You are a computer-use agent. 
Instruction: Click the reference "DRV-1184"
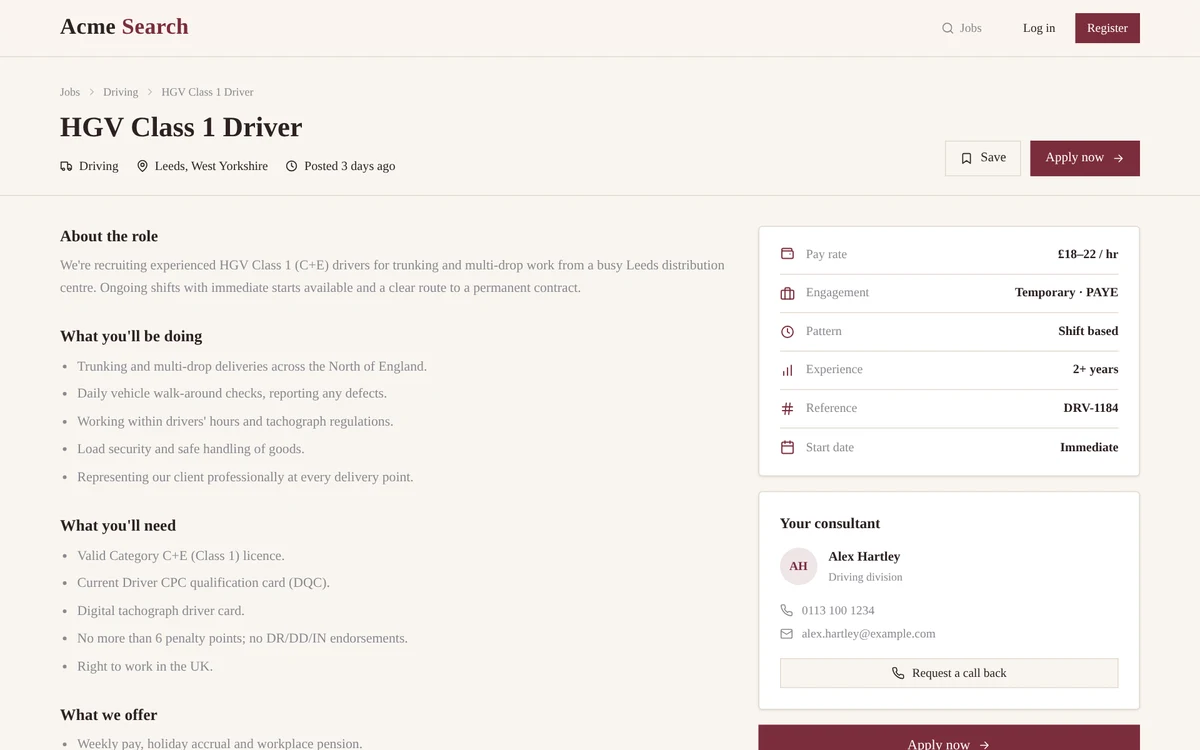point(1091,408)
